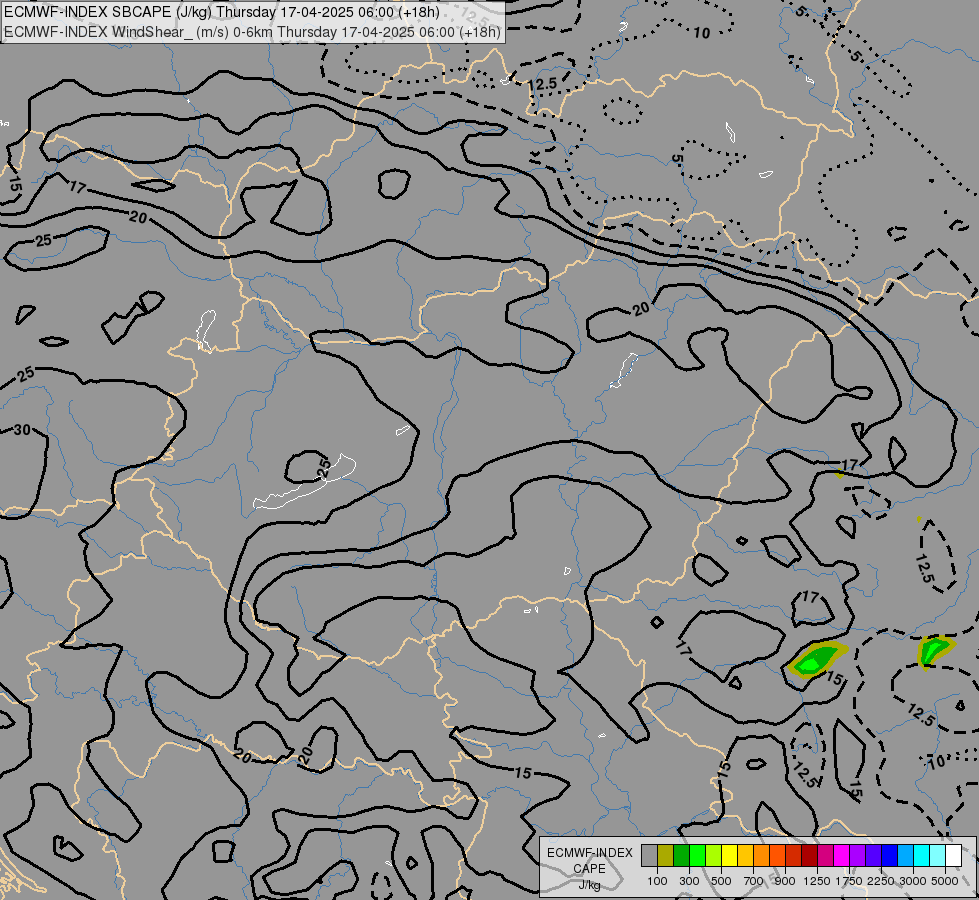The height and width of the screenshot is (900, 979).
Task: Pick the bright magenta swatch left of 1750
Action: point(842,855)
